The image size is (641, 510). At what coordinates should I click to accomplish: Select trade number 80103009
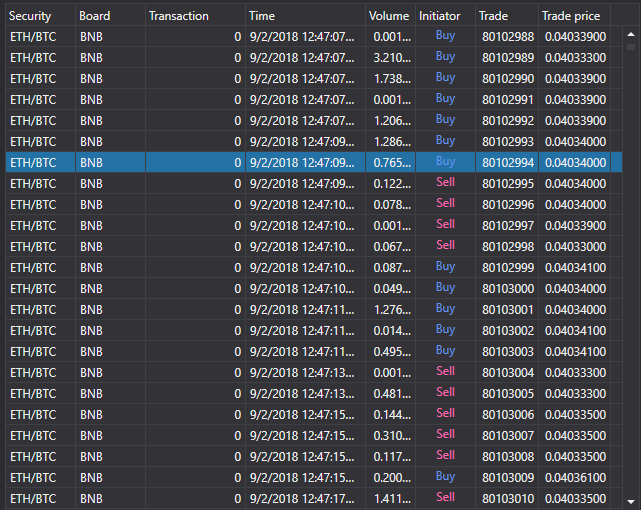click(508, 478)
